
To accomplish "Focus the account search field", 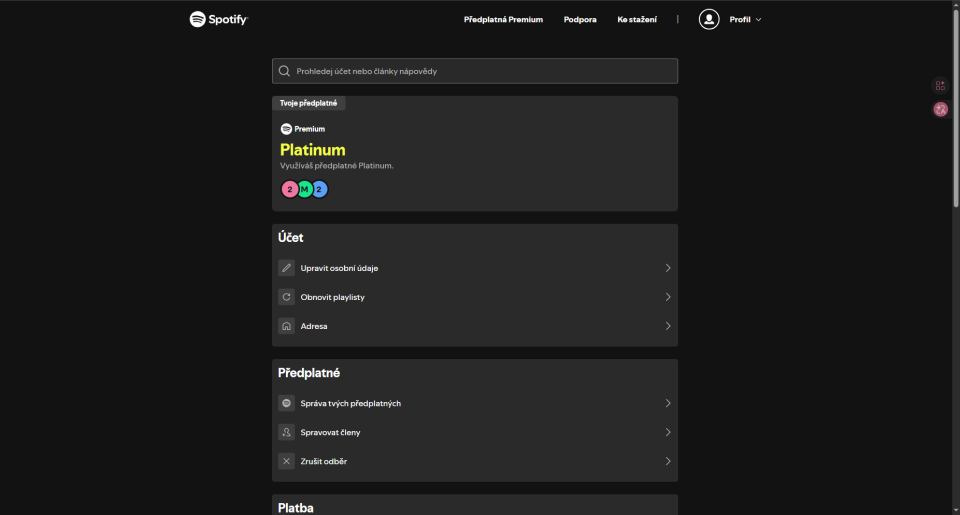I will pos(474,71).
